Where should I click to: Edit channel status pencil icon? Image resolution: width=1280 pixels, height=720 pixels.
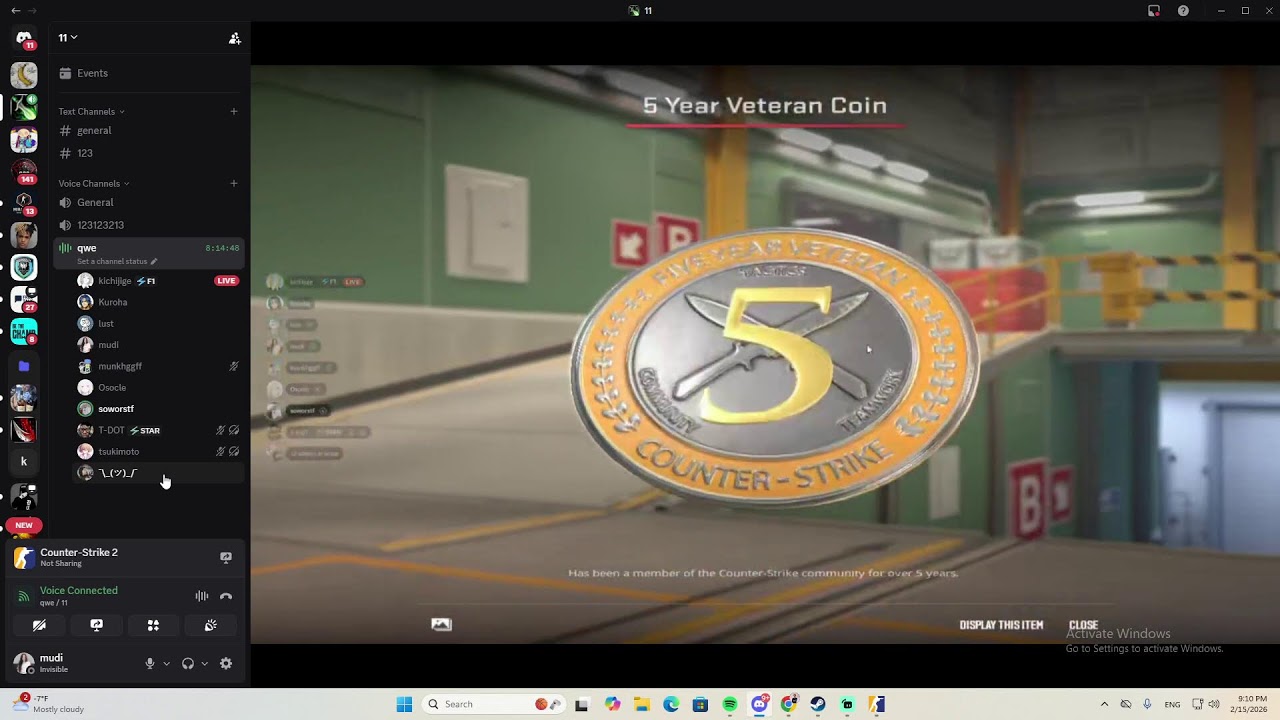154,261
